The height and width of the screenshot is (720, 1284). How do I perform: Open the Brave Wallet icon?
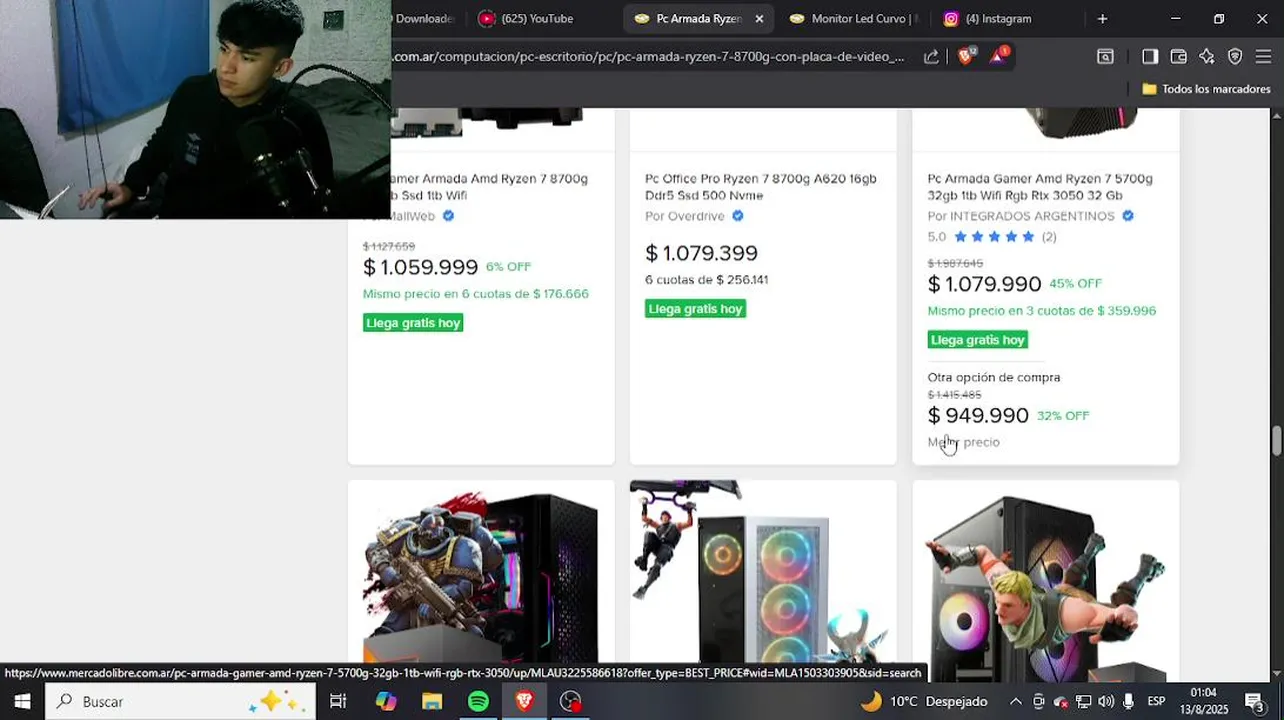tap(1178, 57)
